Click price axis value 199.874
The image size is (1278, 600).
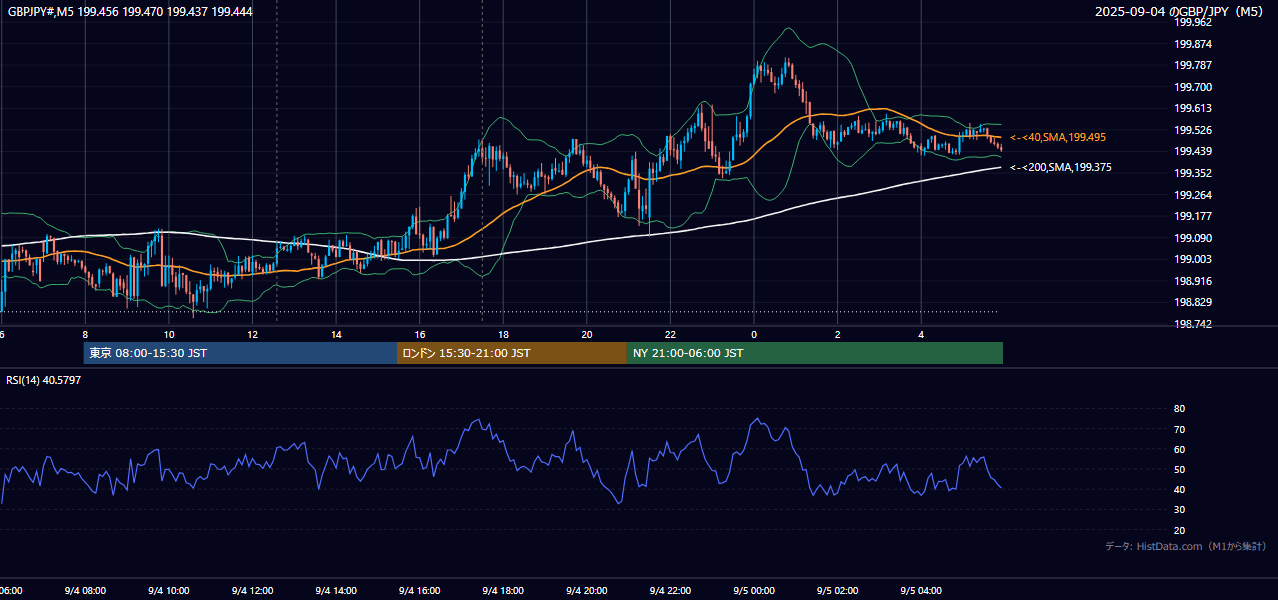click(1193, 44)
